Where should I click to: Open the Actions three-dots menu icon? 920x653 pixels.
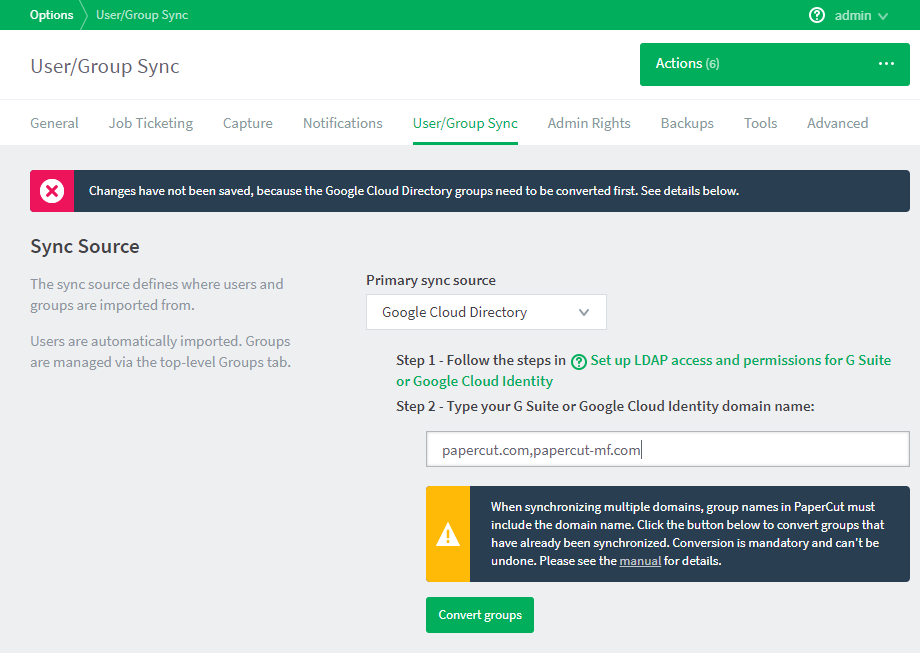[x=886, y=63]
